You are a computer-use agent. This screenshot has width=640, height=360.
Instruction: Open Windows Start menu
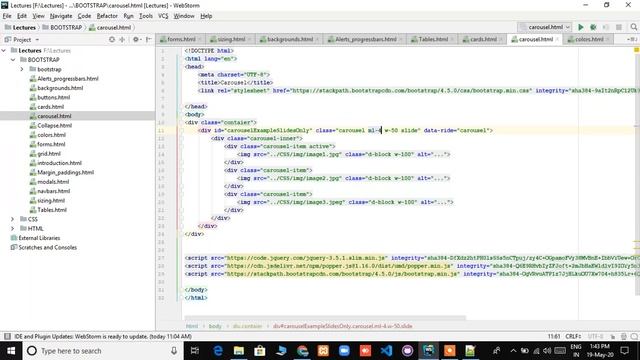(x=11, y=351)
